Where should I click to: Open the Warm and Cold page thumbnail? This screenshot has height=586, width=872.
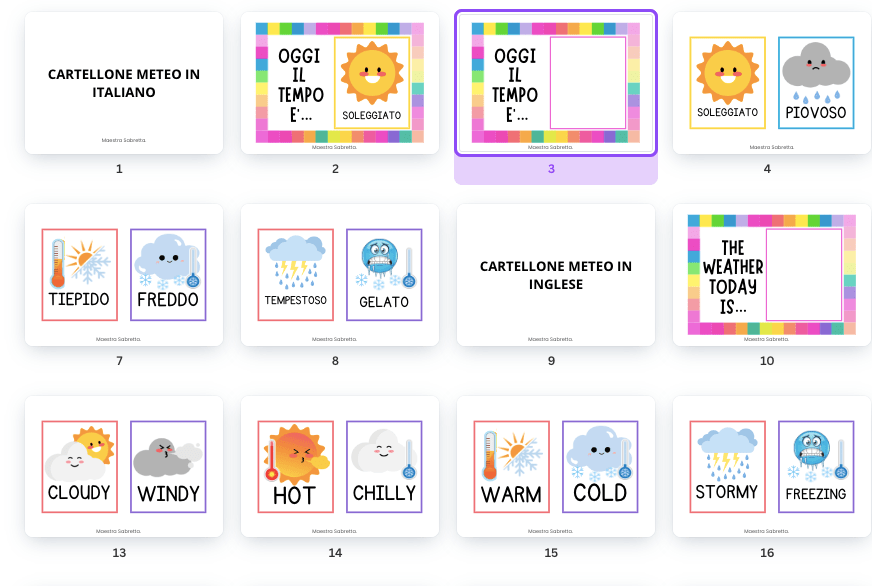click(556, 467)
